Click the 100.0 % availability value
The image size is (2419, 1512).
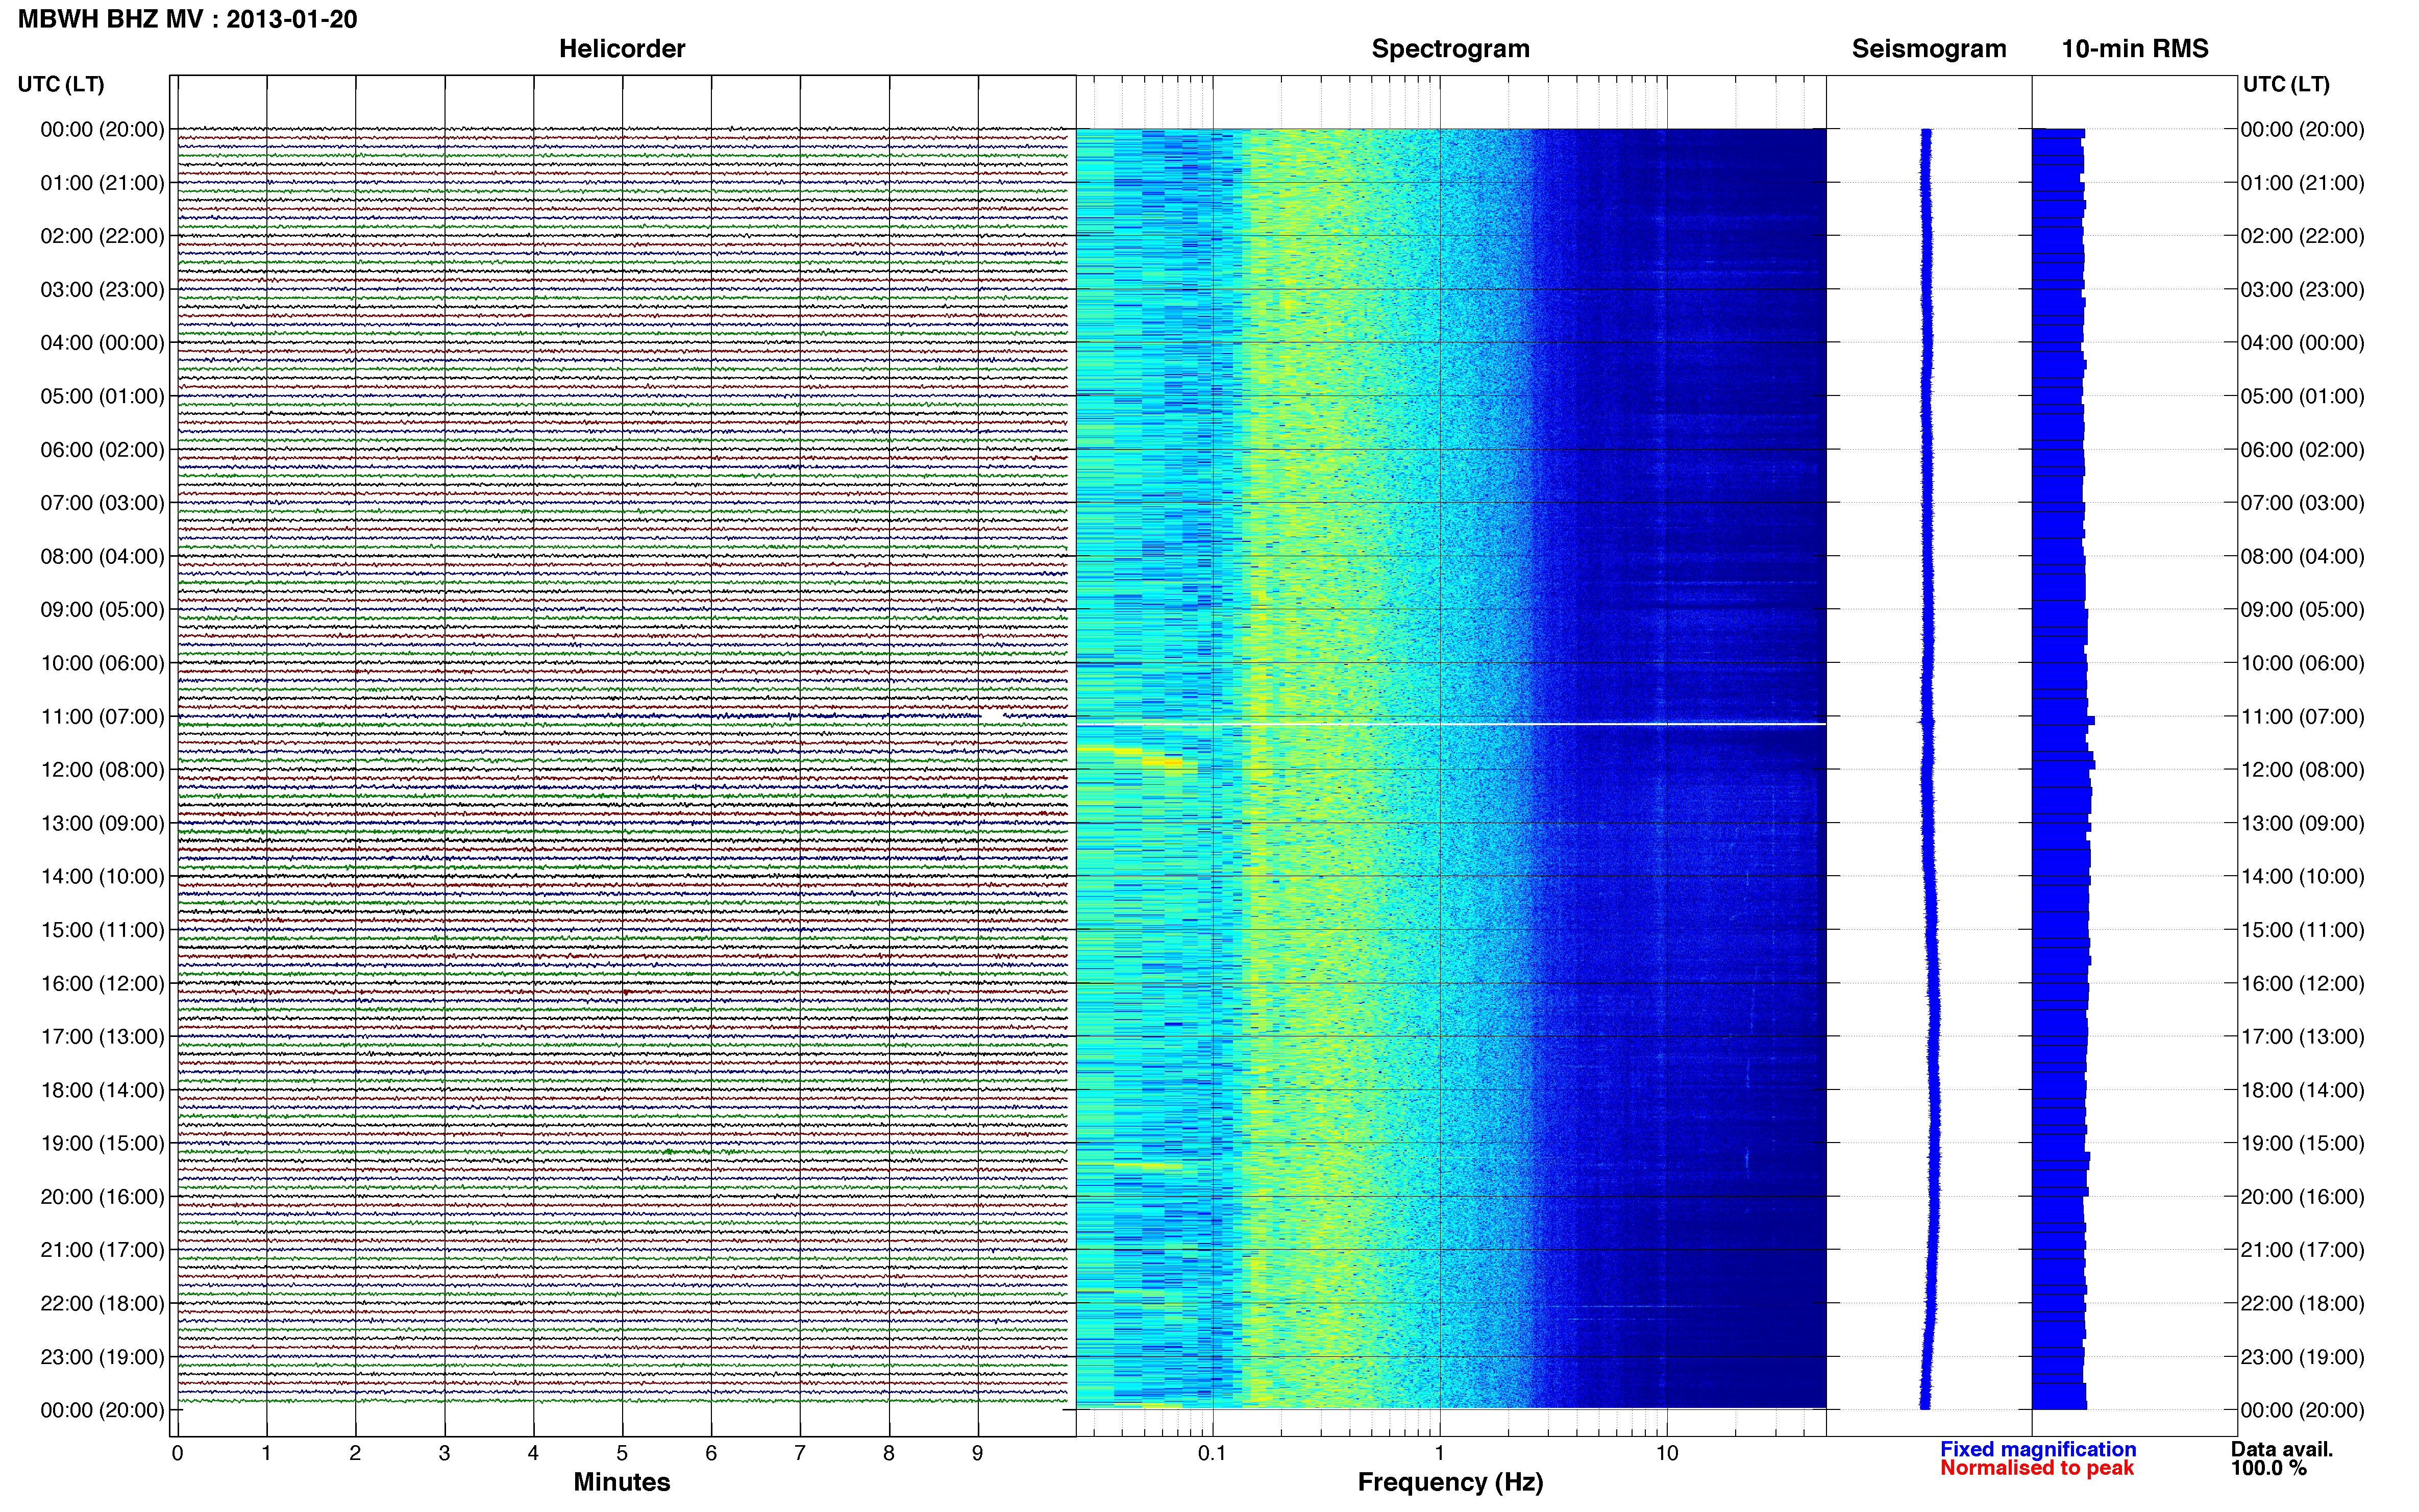point(2269,1468)
